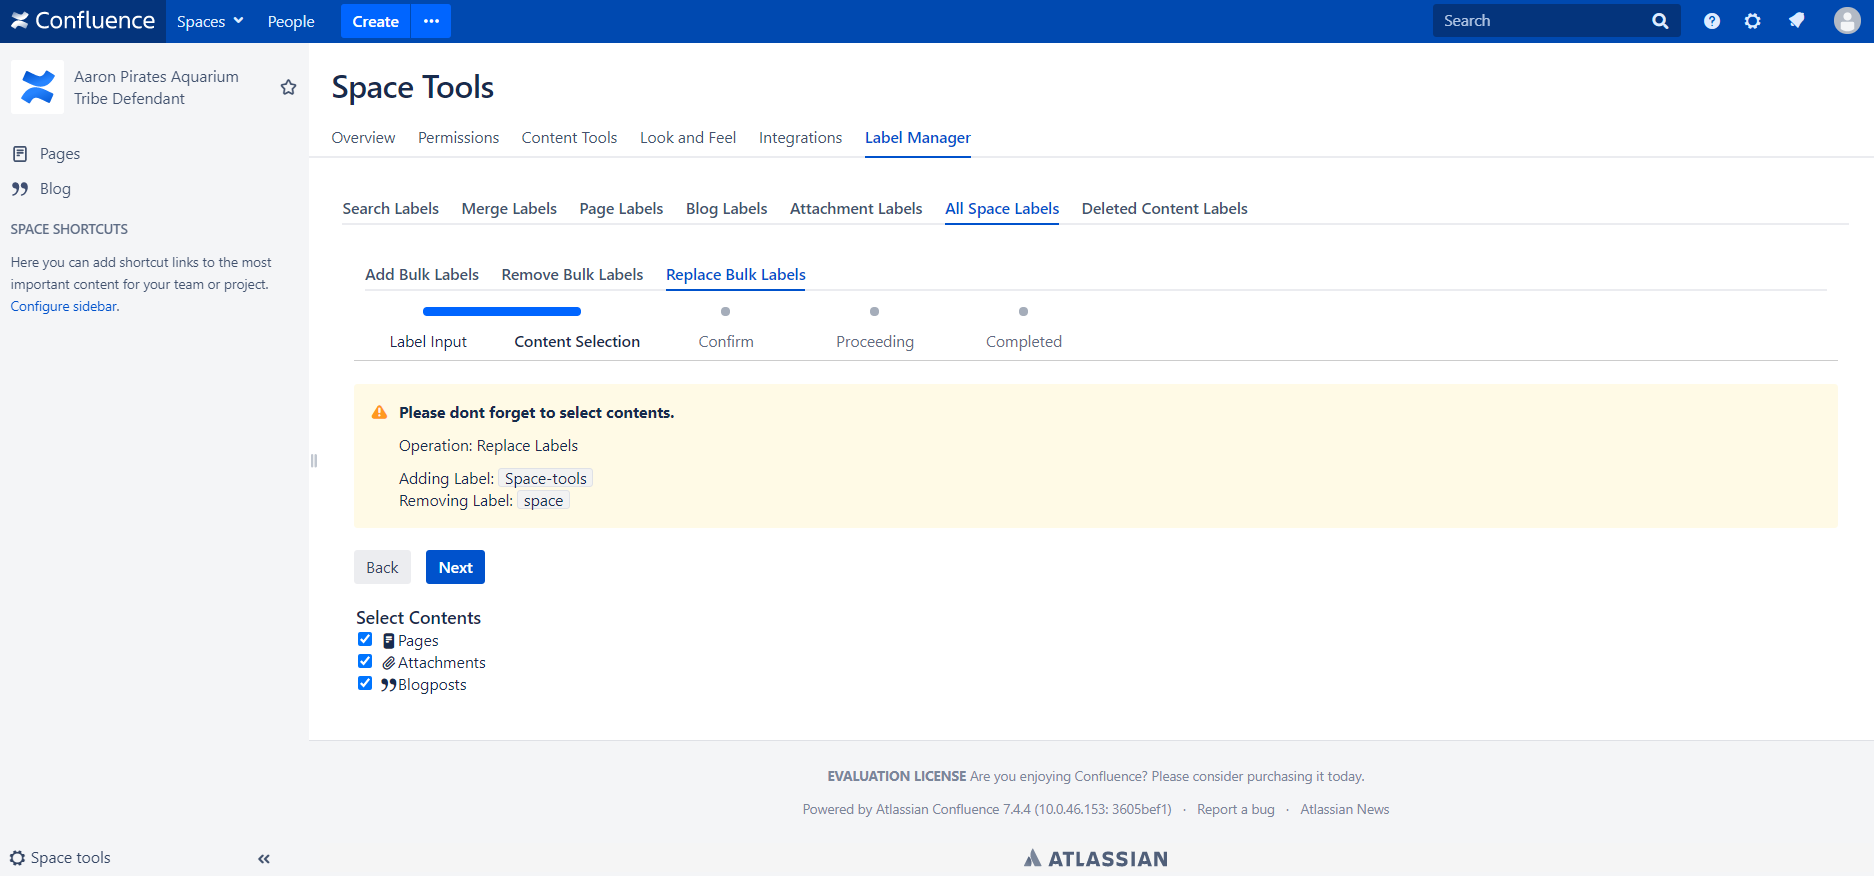
Task: Switch to Blog Labels tab
Action: (727, 209)
